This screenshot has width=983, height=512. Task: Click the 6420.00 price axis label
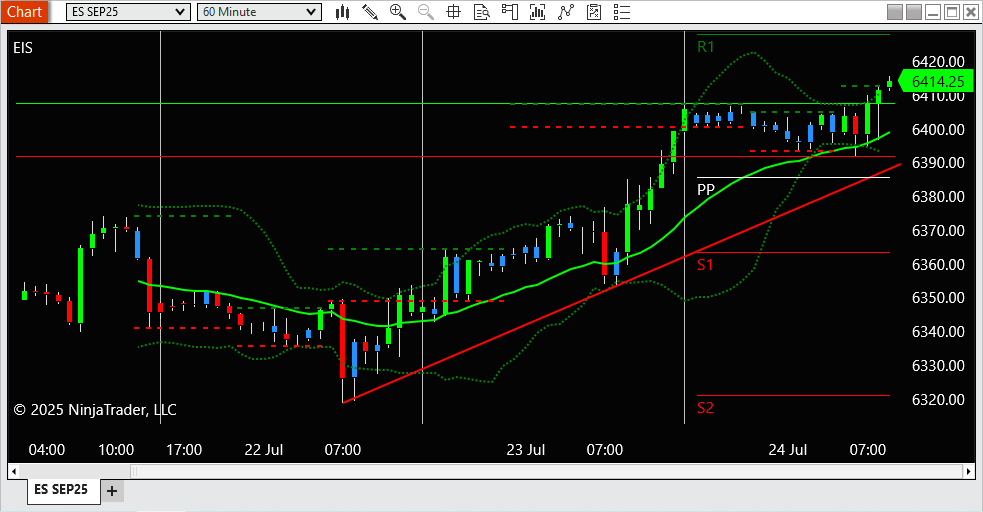click(x=938, y=61)
